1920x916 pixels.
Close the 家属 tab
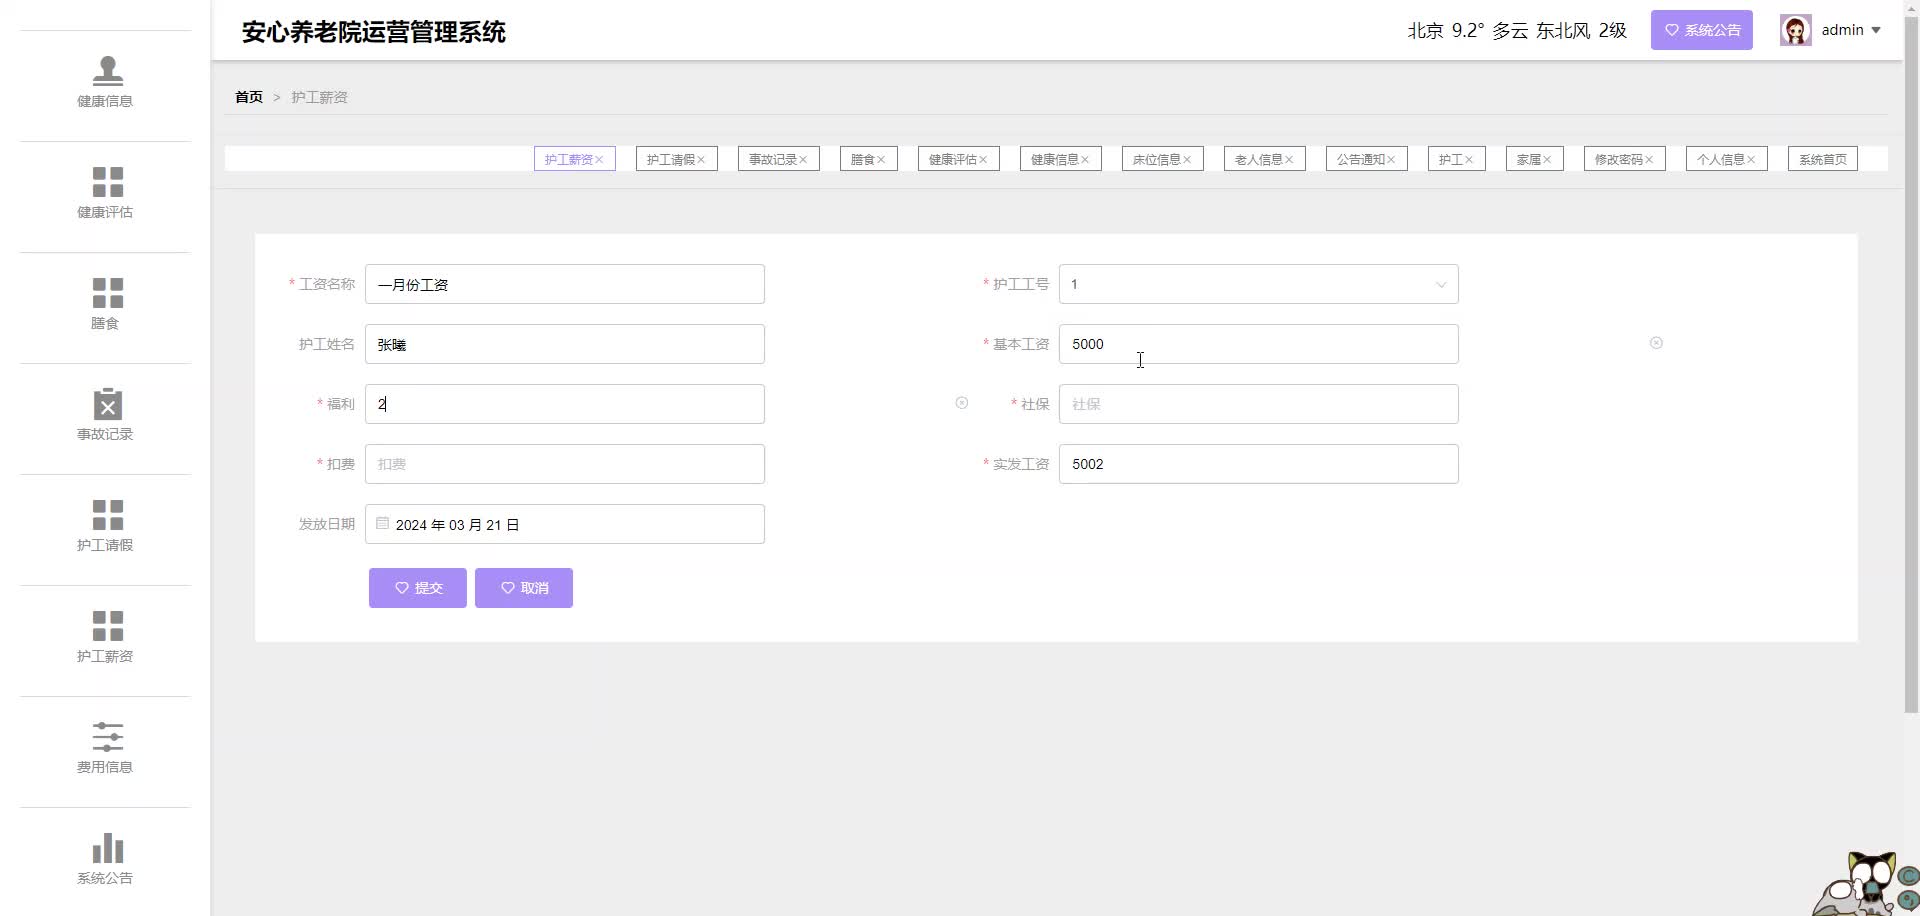pyautogui.click(x=1547, y=160)
